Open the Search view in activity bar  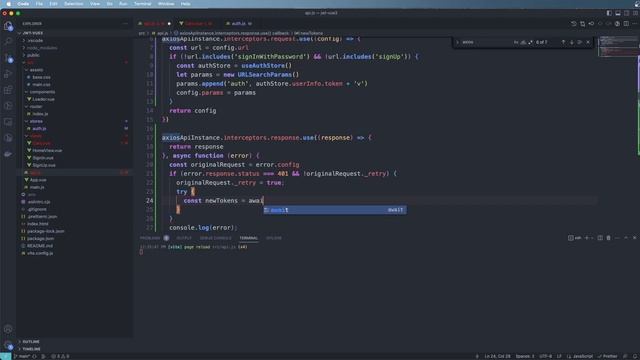8,42
